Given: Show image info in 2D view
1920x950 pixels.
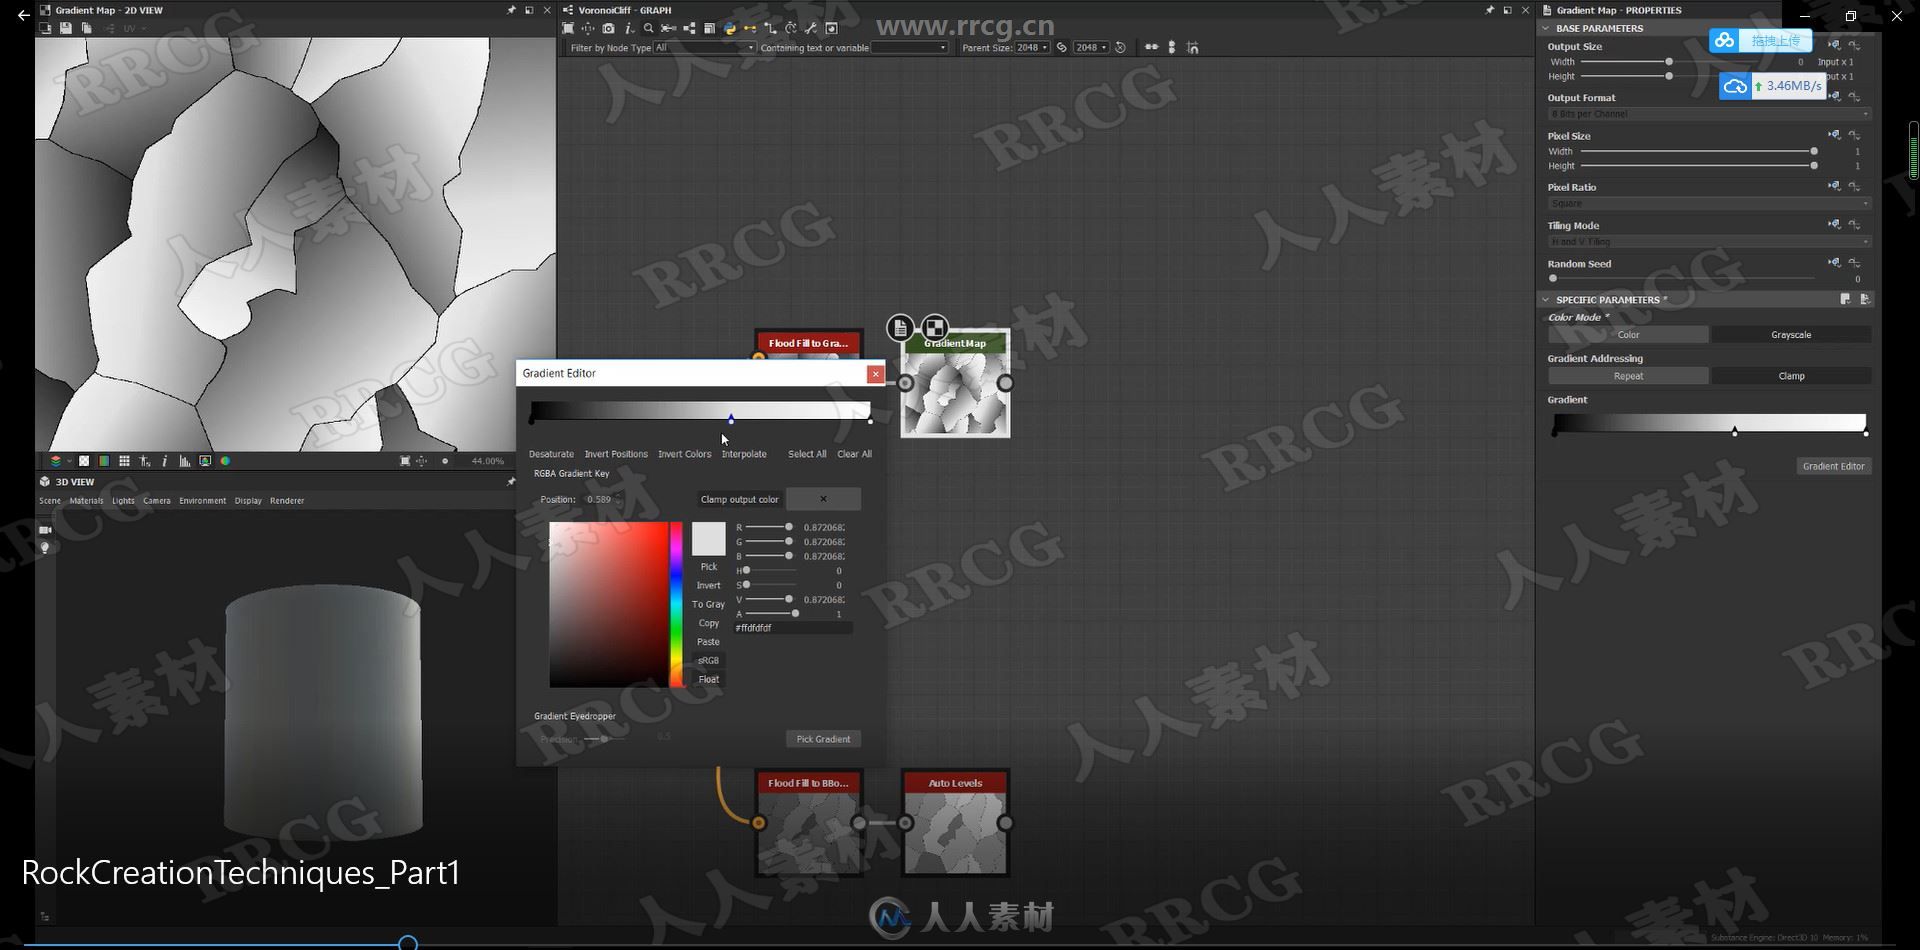Looking at the screenshot, I should click(165, 461).
